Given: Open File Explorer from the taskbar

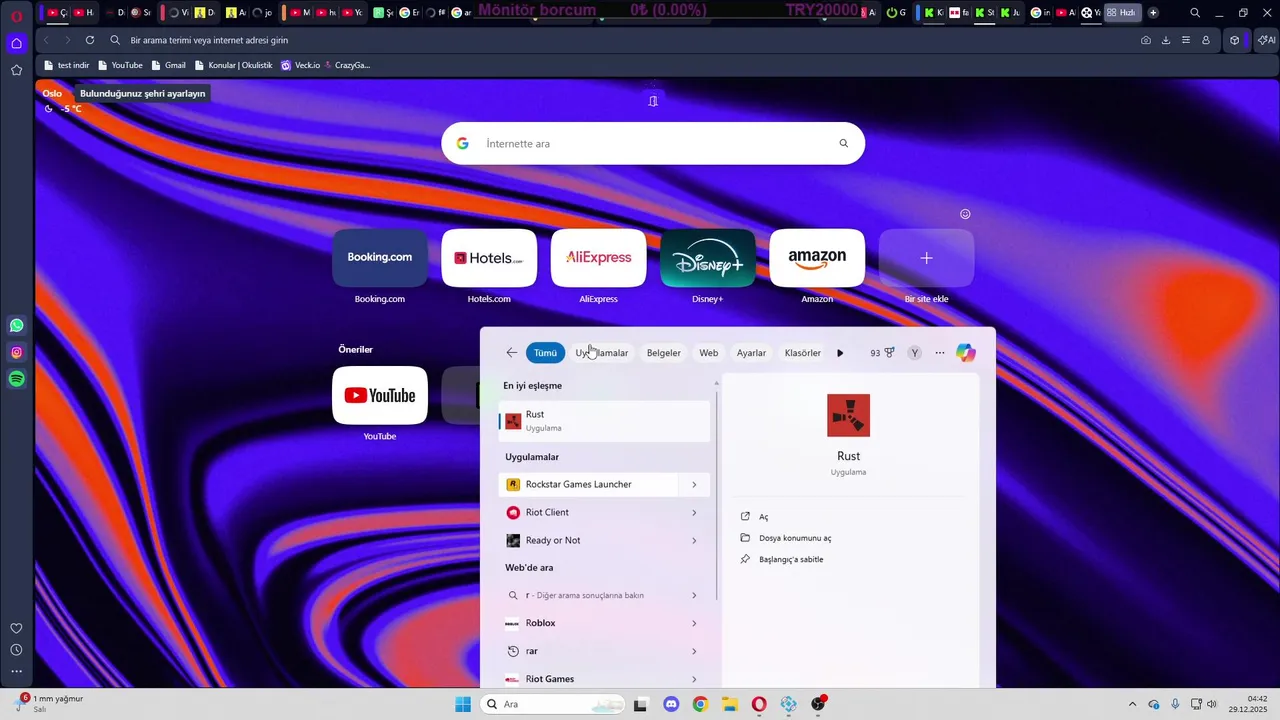Looking at the screenshot, I should click(x=730, y=704).
